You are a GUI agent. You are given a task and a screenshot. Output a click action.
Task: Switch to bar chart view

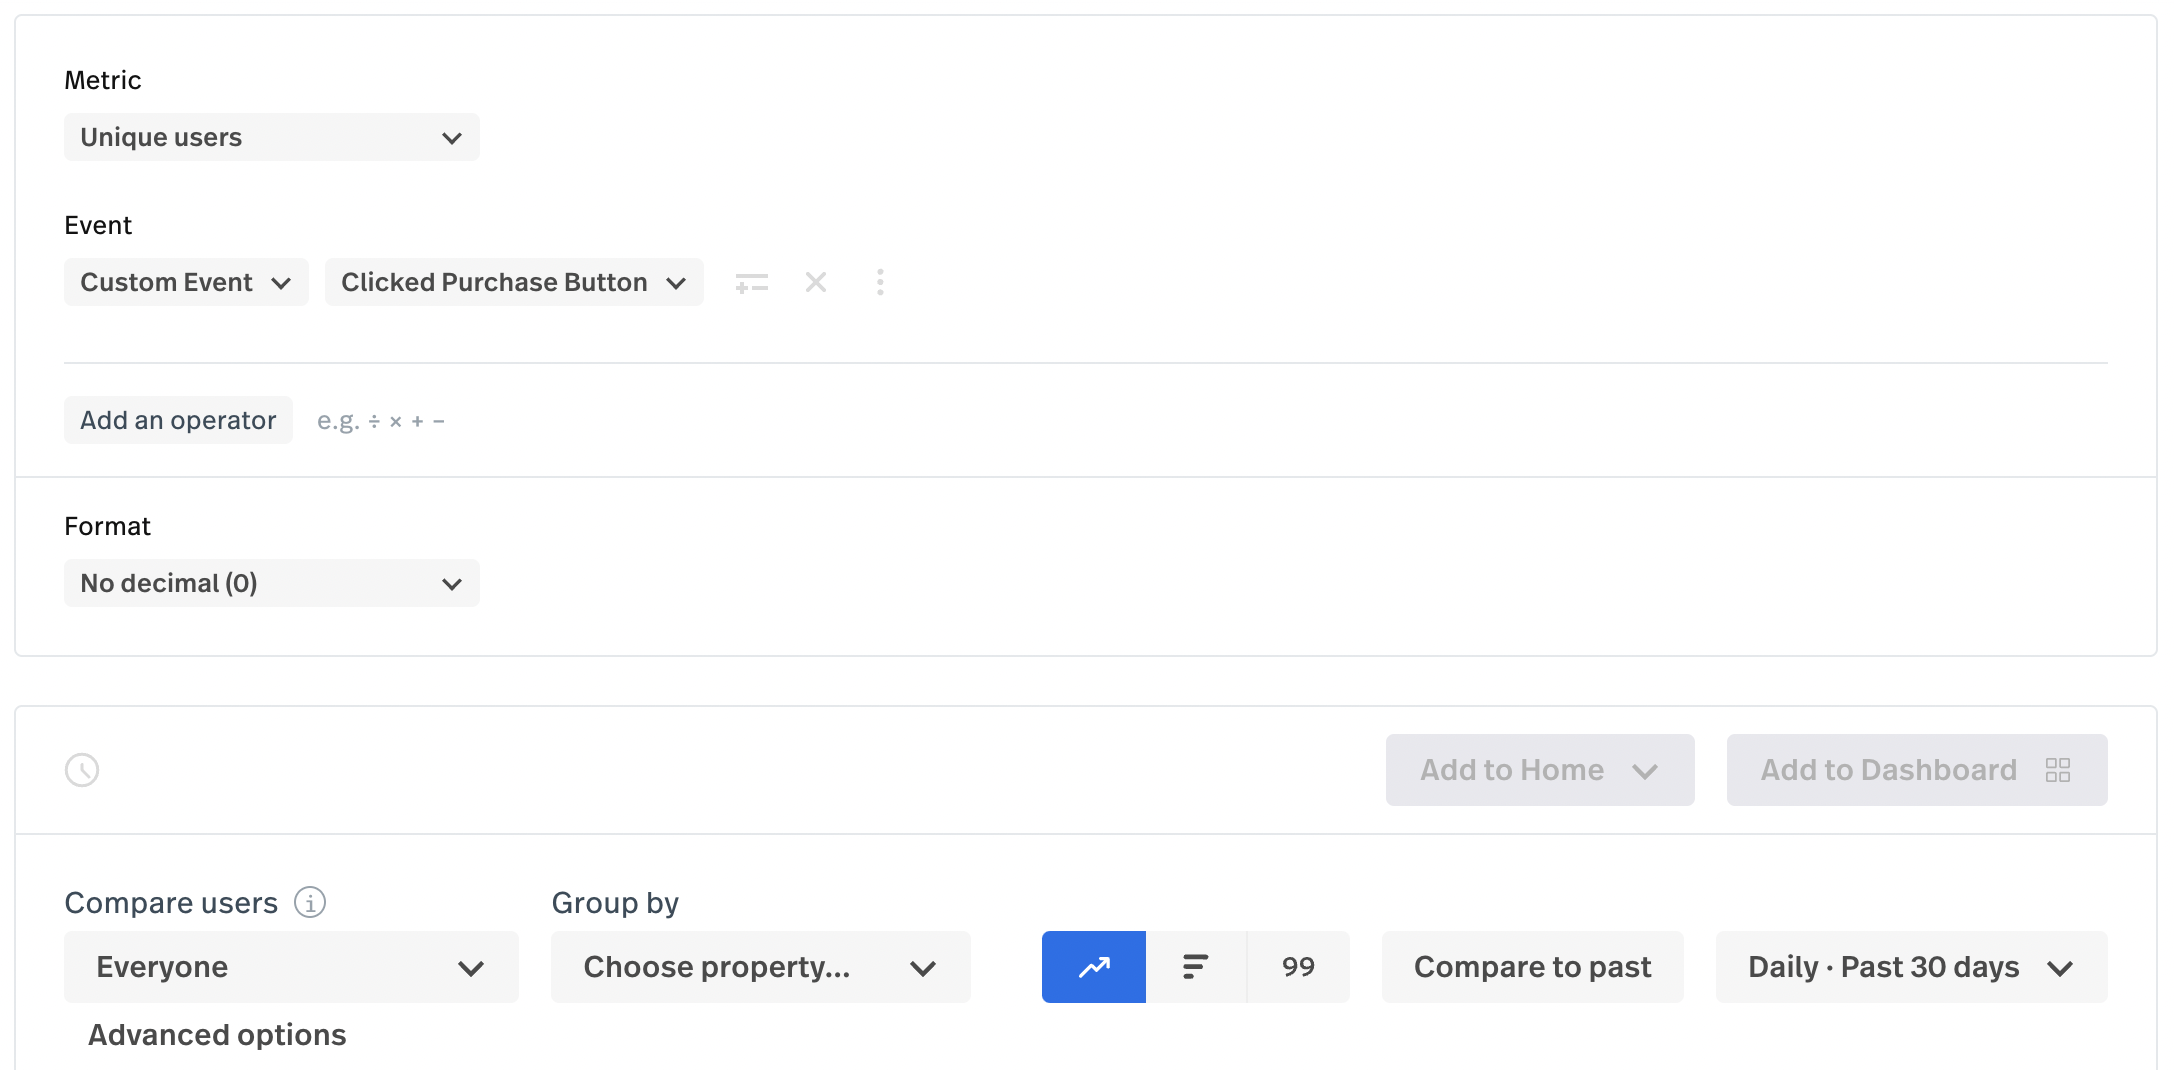click(1196, 967)
